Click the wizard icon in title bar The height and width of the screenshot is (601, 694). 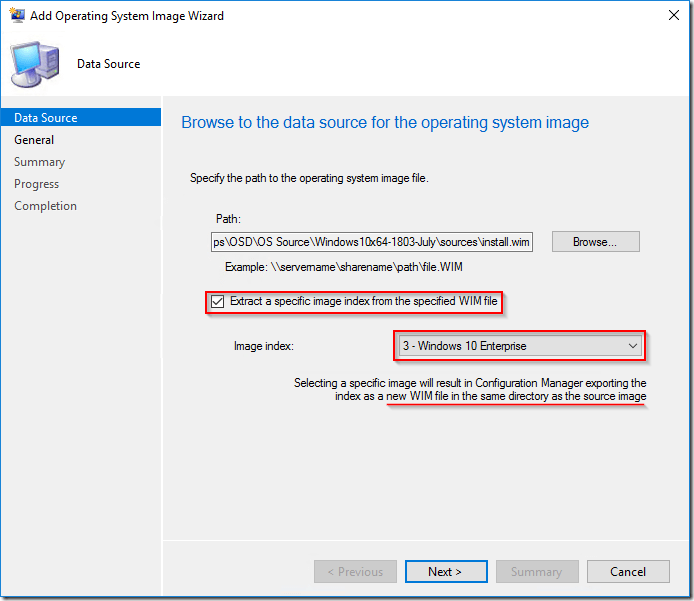tap(16, 16)
